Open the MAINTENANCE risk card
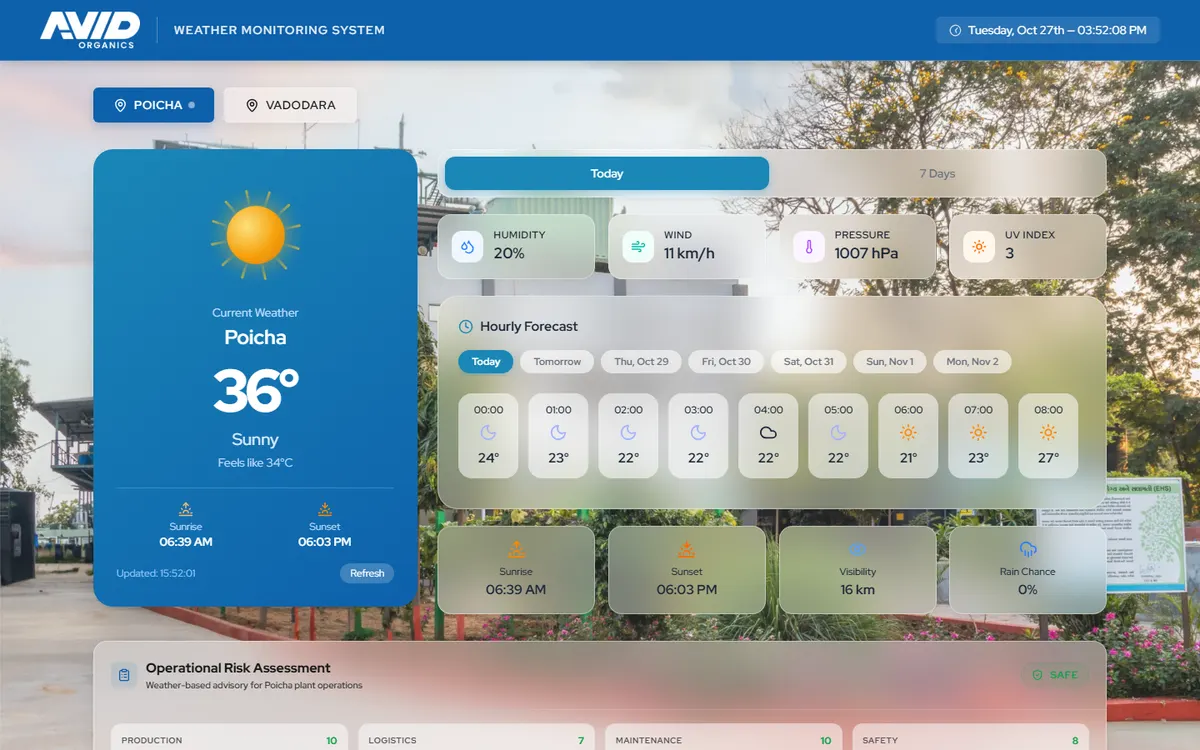 tap(723, 738)
